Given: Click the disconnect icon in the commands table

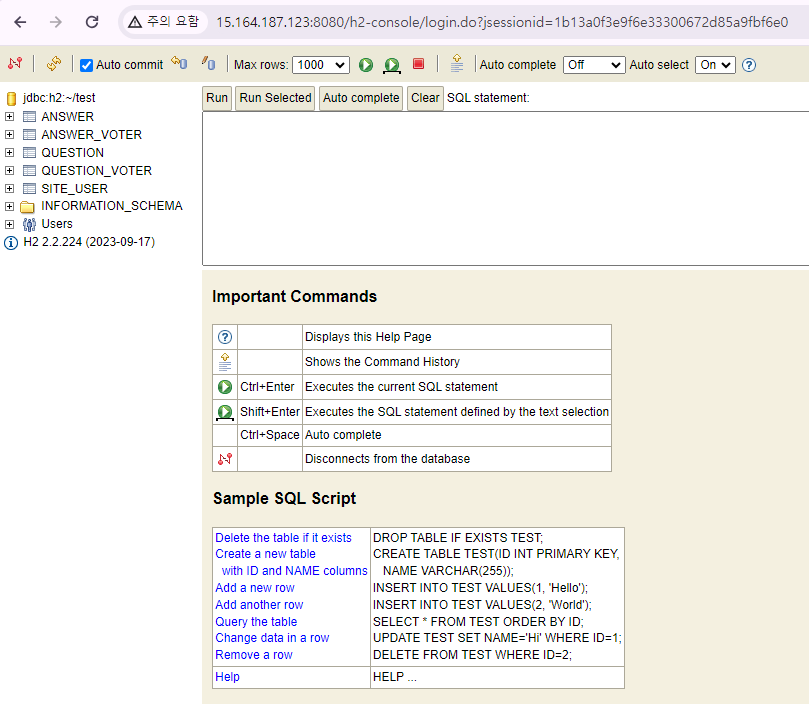Looking at the screenshot, I should click(224, 459).
